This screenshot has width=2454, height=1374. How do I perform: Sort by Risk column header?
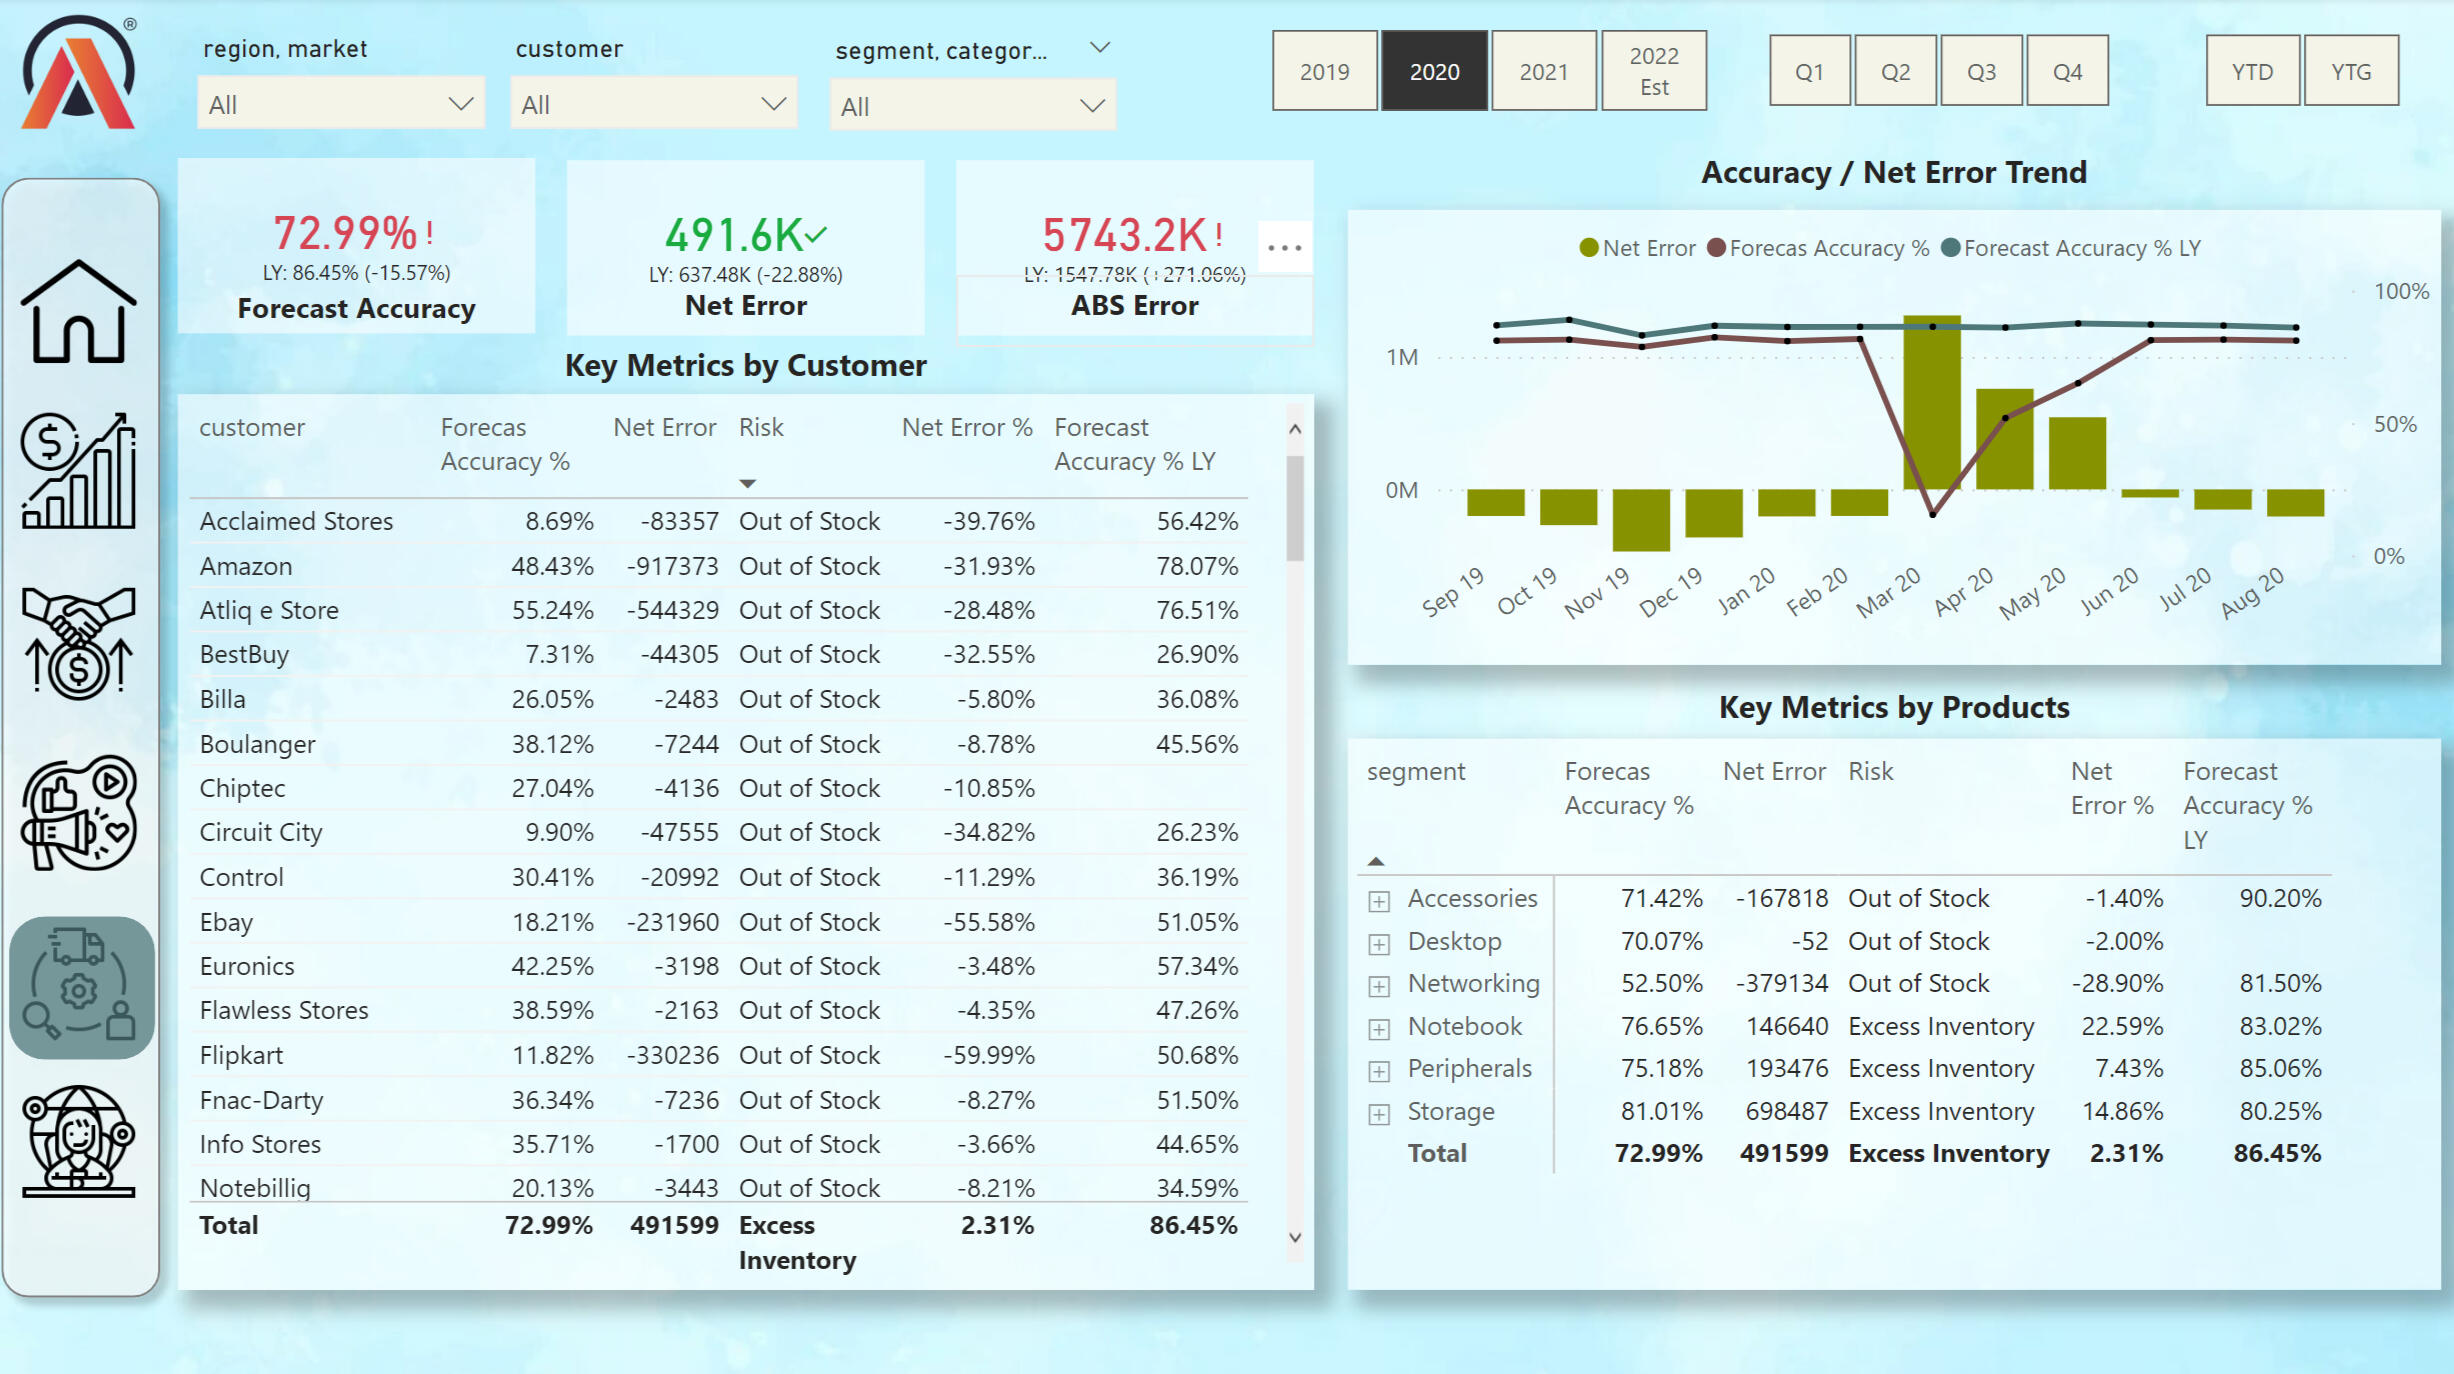pyautogui.click(x=761, y=428)
